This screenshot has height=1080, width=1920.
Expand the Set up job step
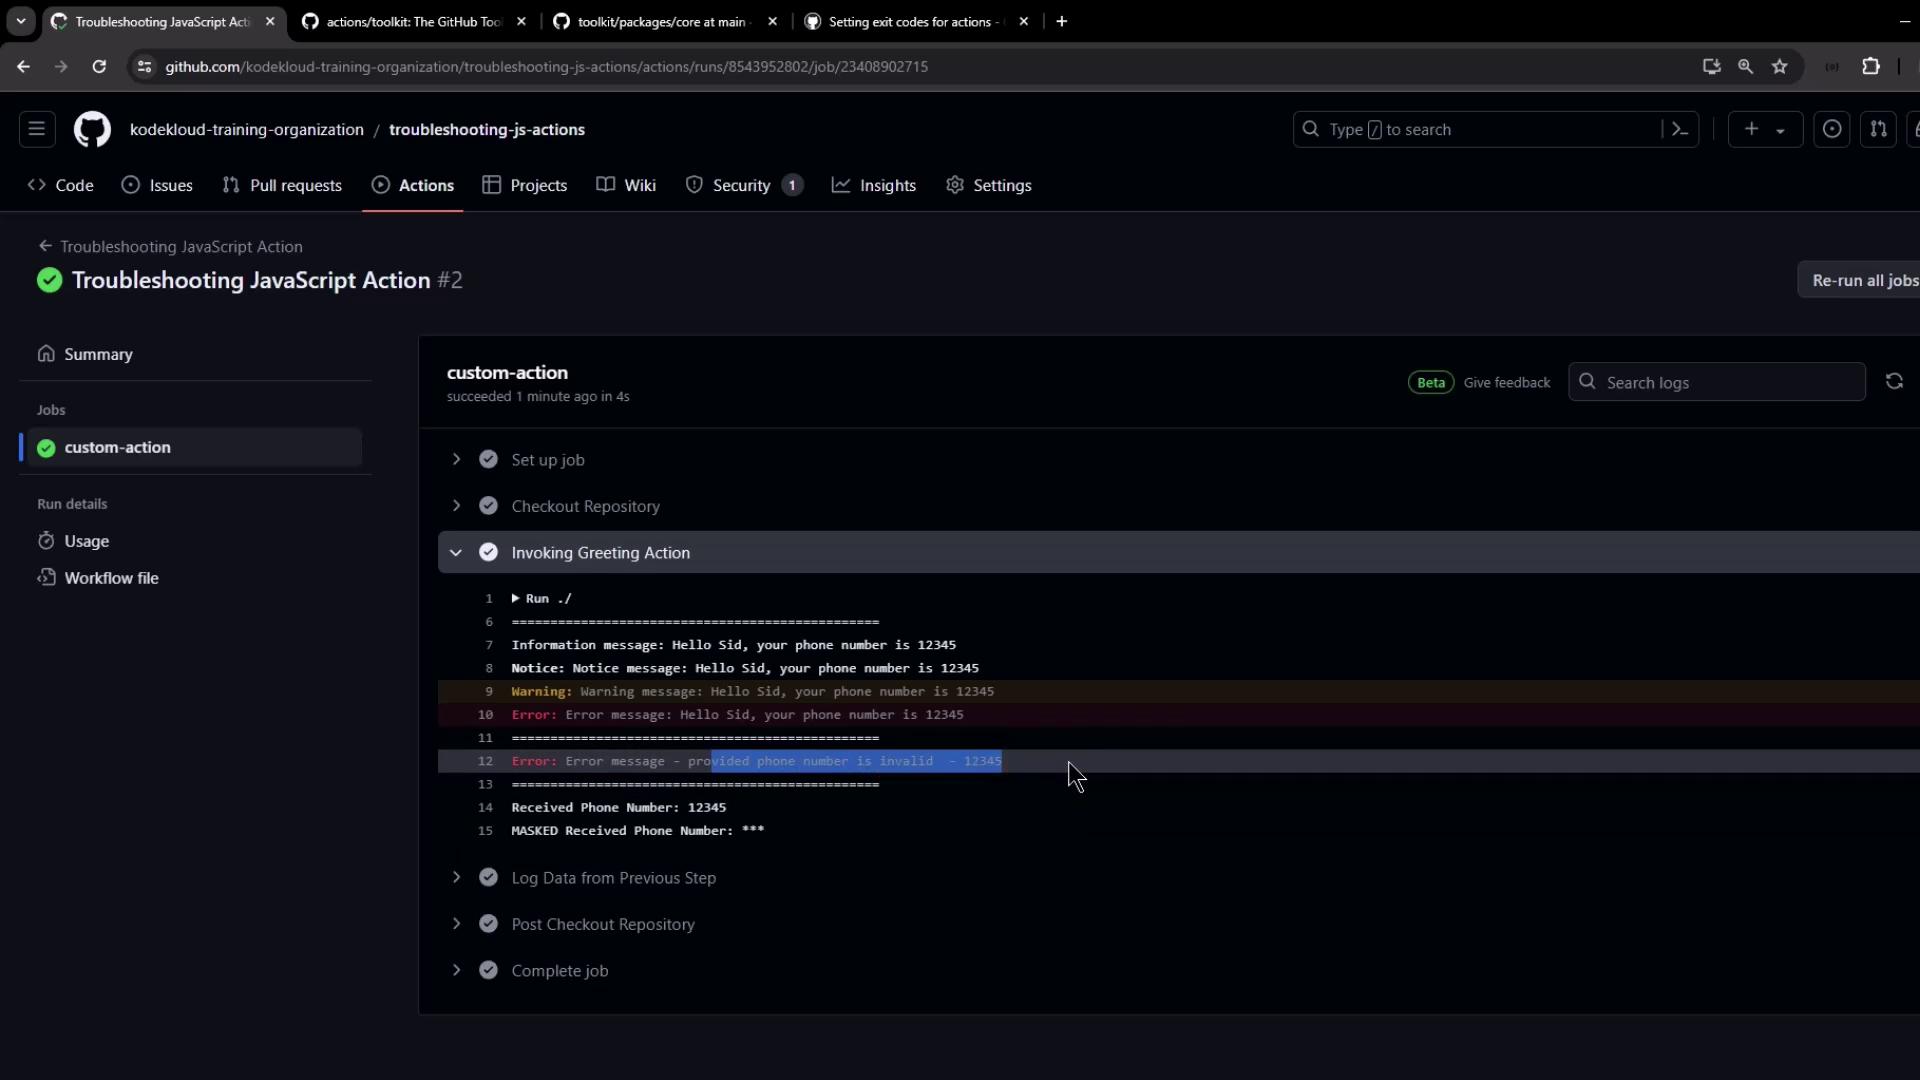pyautogui.click(x=457, y=459)
